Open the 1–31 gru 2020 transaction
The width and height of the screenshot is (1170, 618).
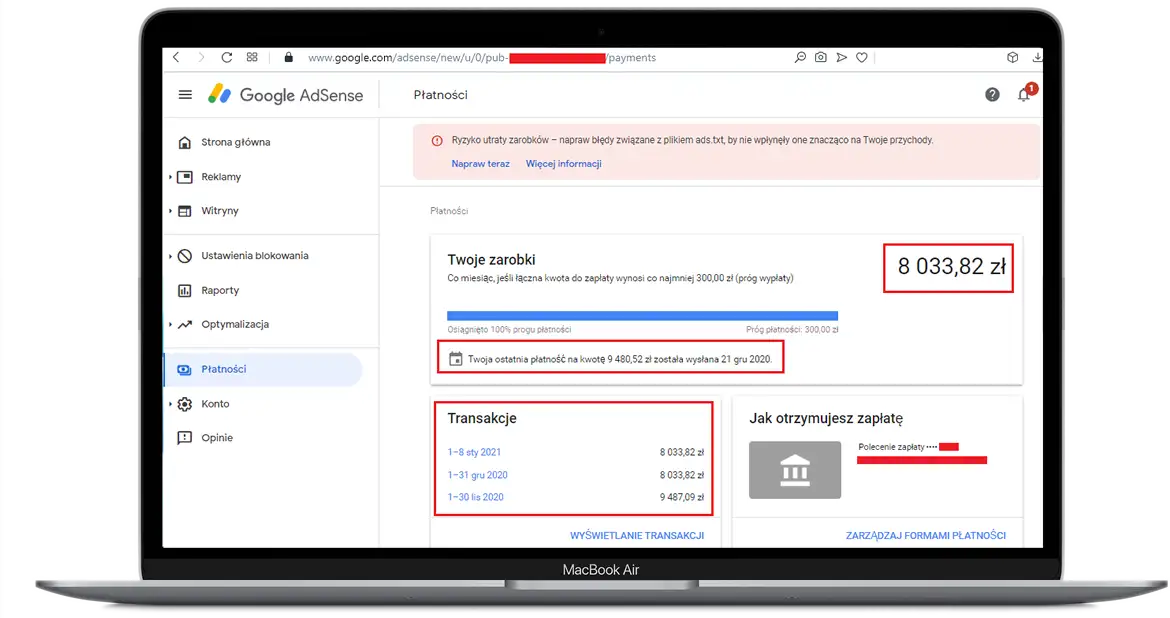click(478, 475)
